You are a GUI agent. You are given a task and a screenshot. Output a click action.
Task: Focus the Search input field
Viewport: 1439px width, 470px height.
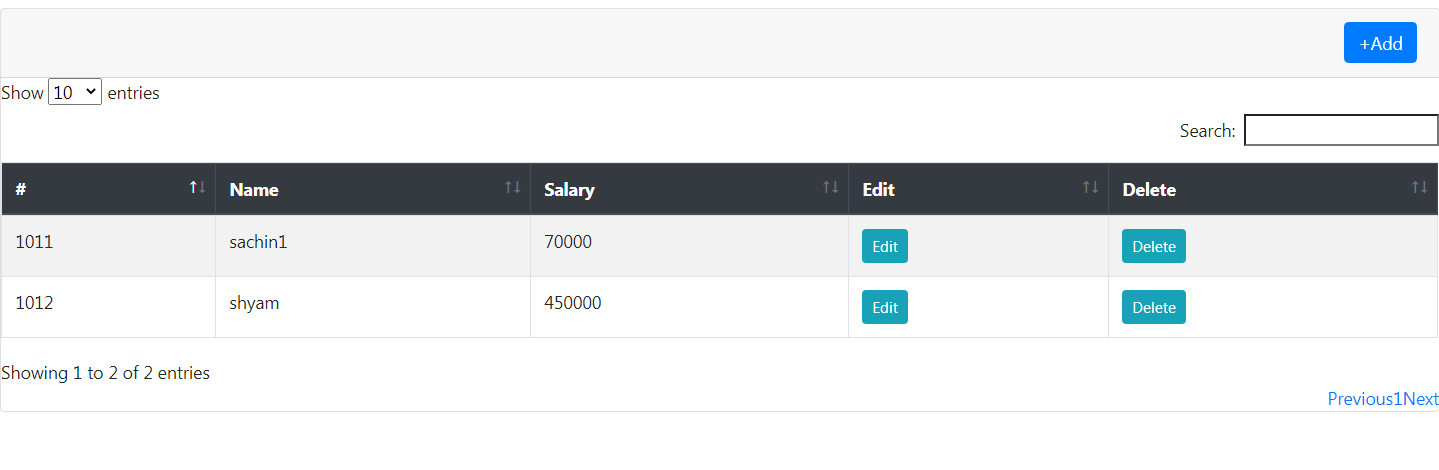(x=1341, y=130)
